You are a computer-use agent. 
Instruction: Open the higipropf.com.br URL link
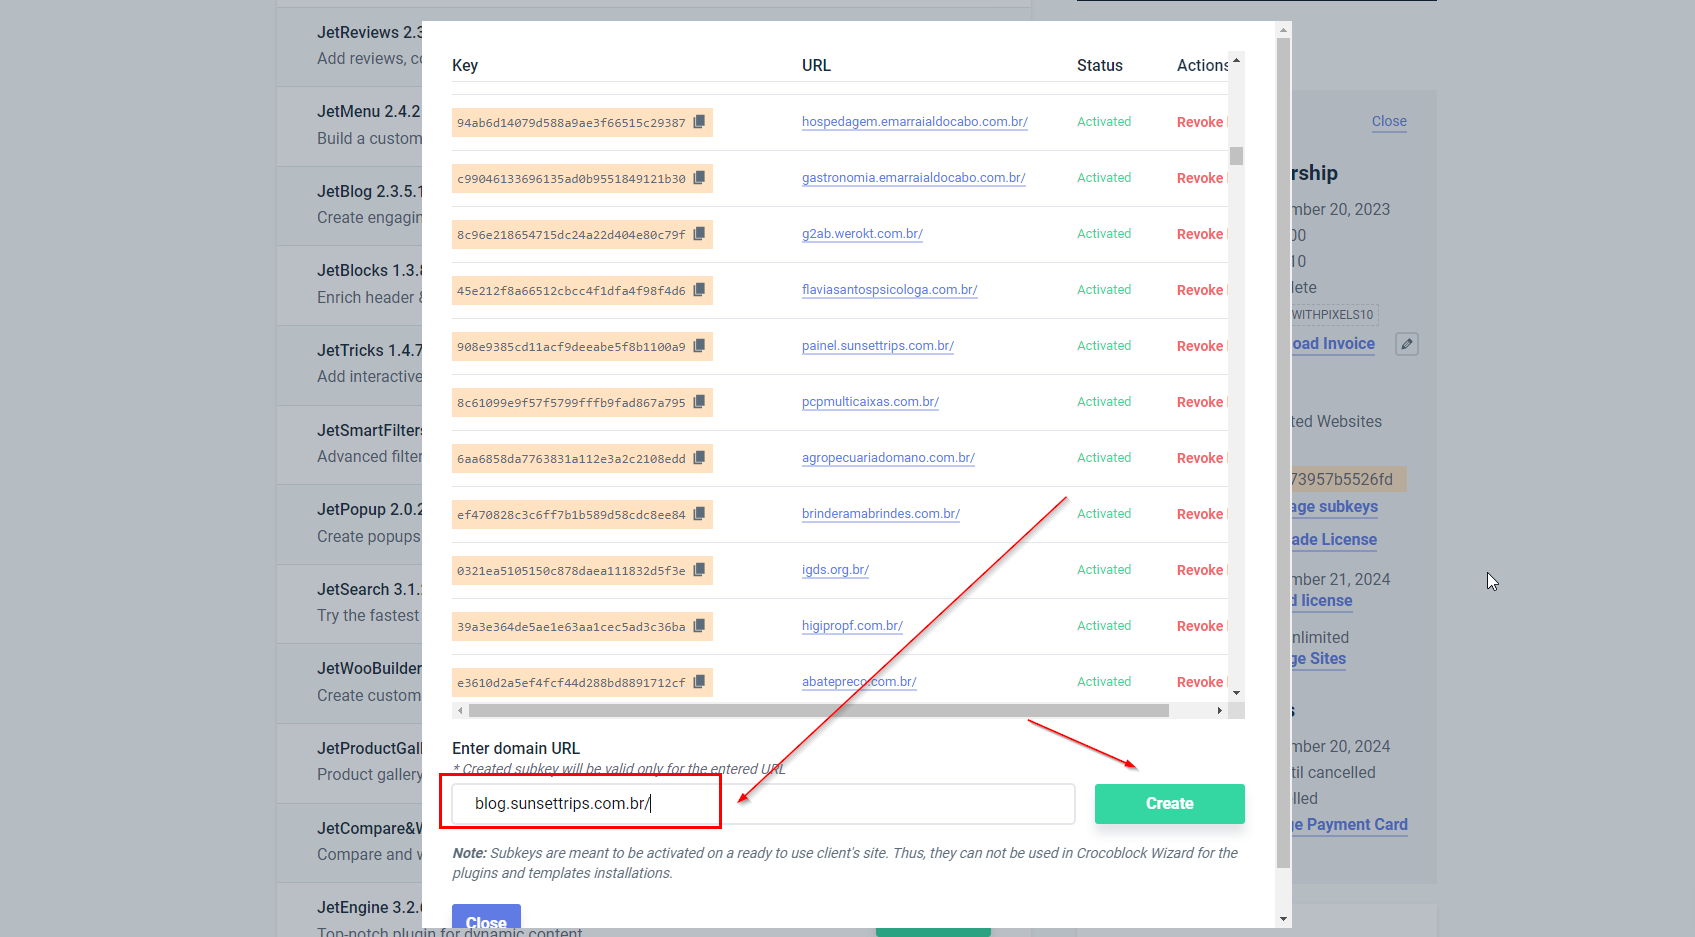pyautogui.click(x=852, y=626)
